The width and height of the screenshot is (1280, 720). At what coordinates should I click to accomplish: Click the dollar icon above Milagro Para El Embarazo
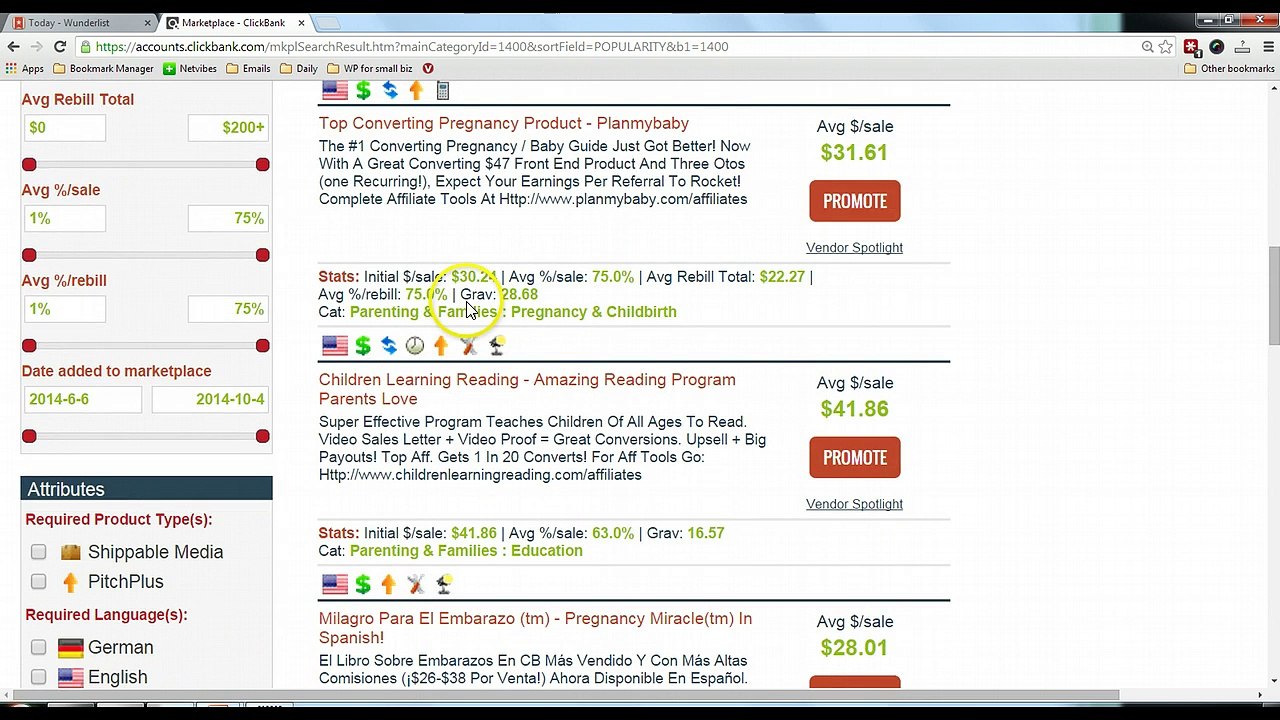click(x=363, y=584)
